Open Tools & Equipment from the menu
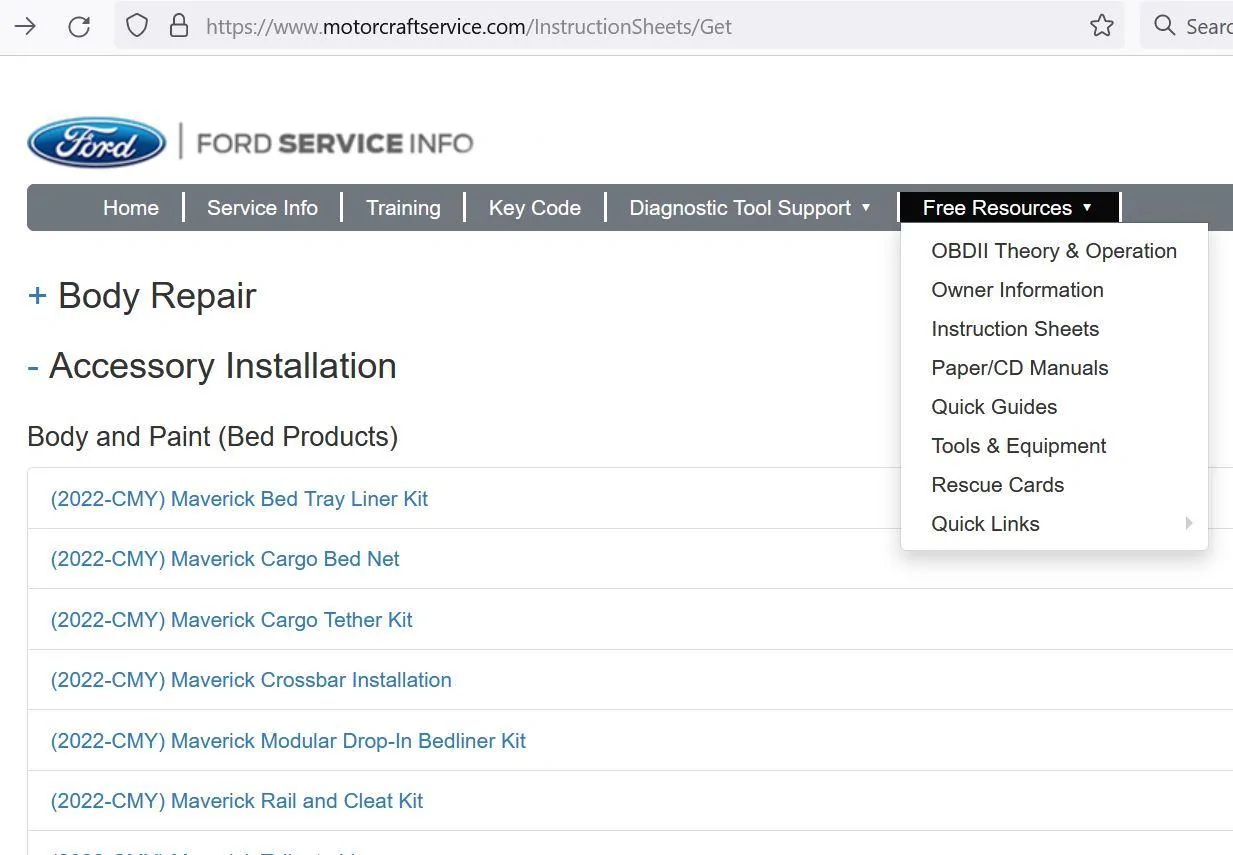Screen dimensions: 1233x855 point(1018,446)
